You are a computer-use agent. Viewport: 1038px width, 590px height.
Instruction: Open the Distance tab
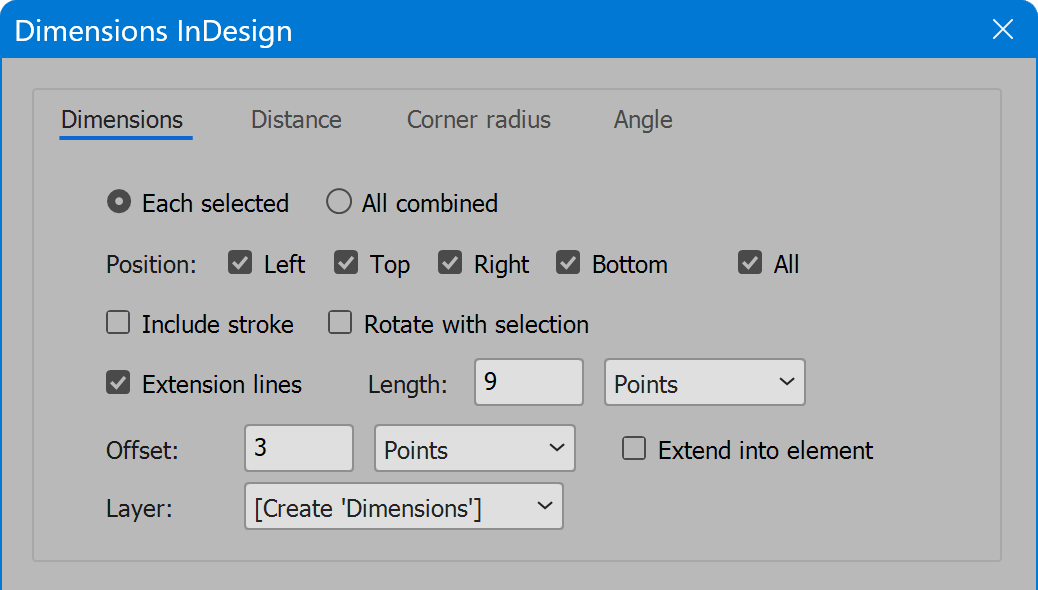(296, 120)
